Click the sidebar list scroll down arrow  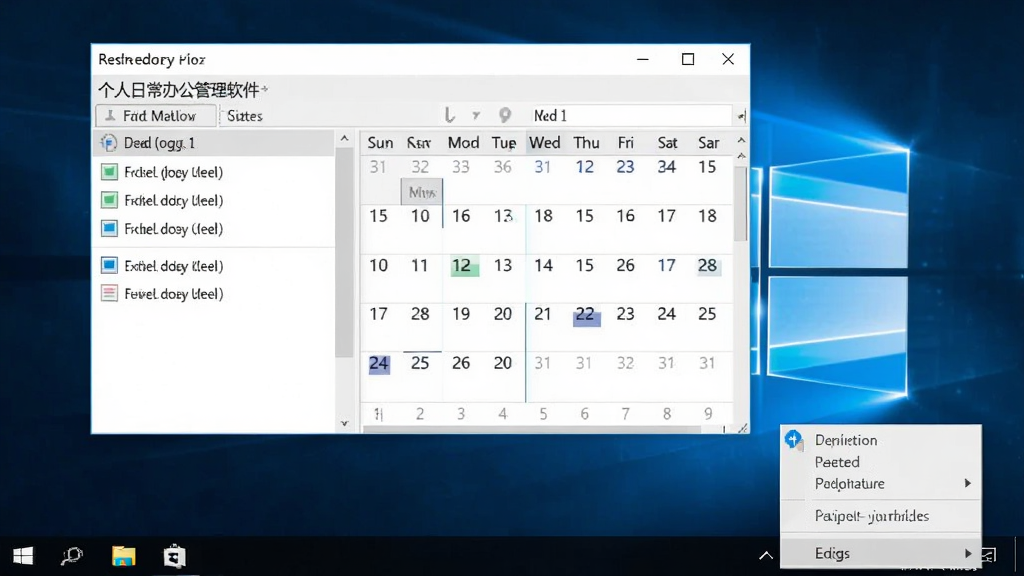[345, 423]
